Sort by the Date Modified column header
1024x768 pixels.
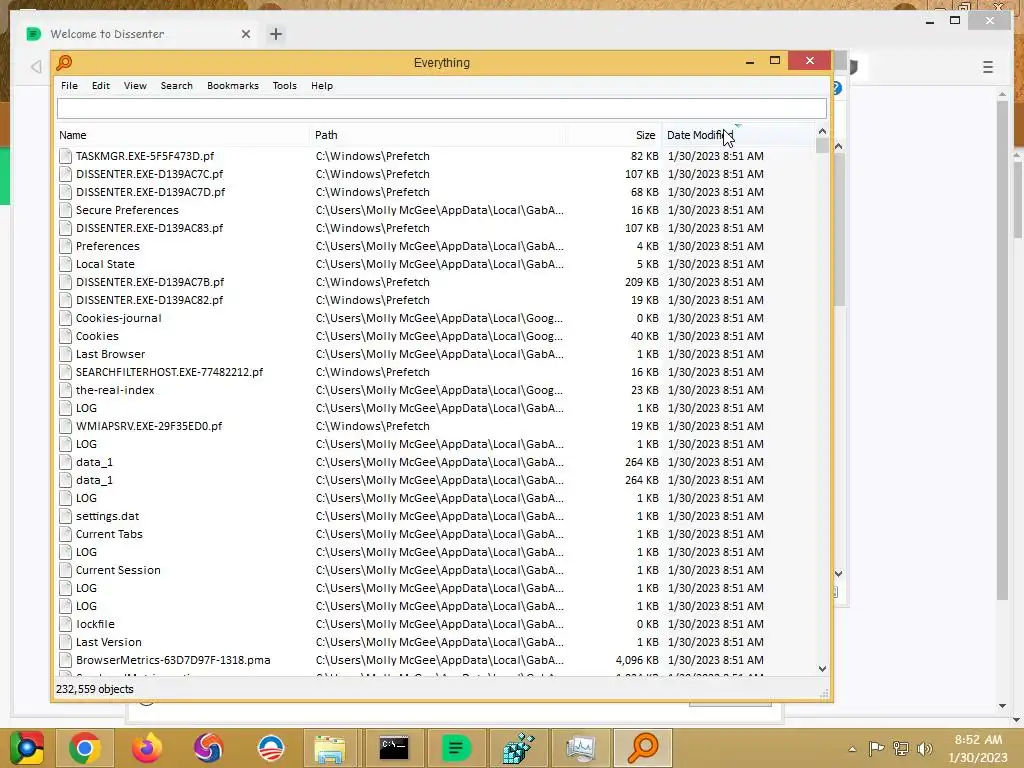point(738,135)
